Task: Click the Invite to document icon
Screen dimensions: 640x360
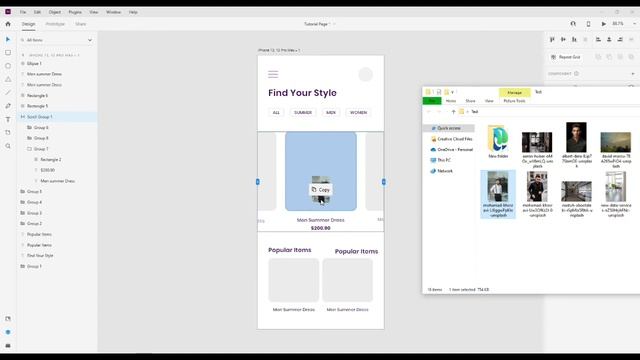Action: tap(573, 24)
